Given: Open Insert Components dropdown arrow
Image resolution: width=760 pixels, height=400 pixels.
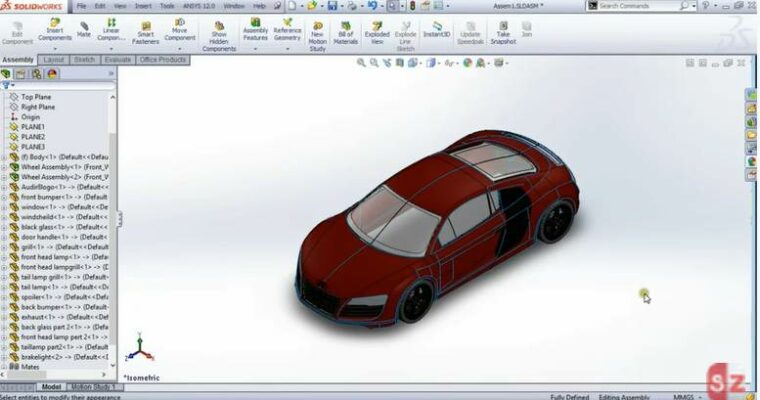Looking at the screenshot, I should coord(55,48).
